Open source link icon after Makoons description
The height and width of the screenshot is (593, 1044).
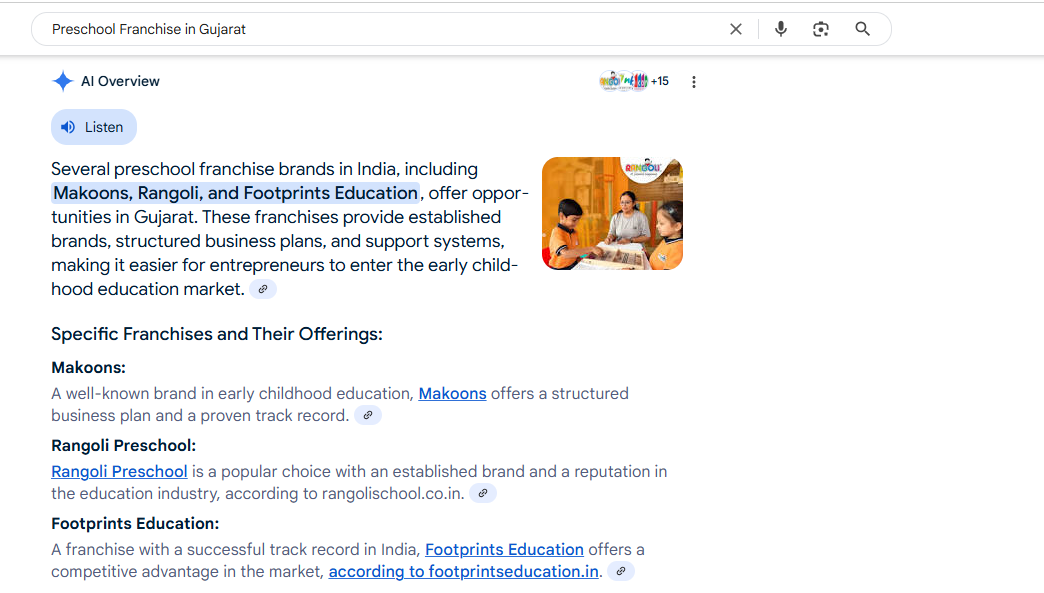(368, 415)
